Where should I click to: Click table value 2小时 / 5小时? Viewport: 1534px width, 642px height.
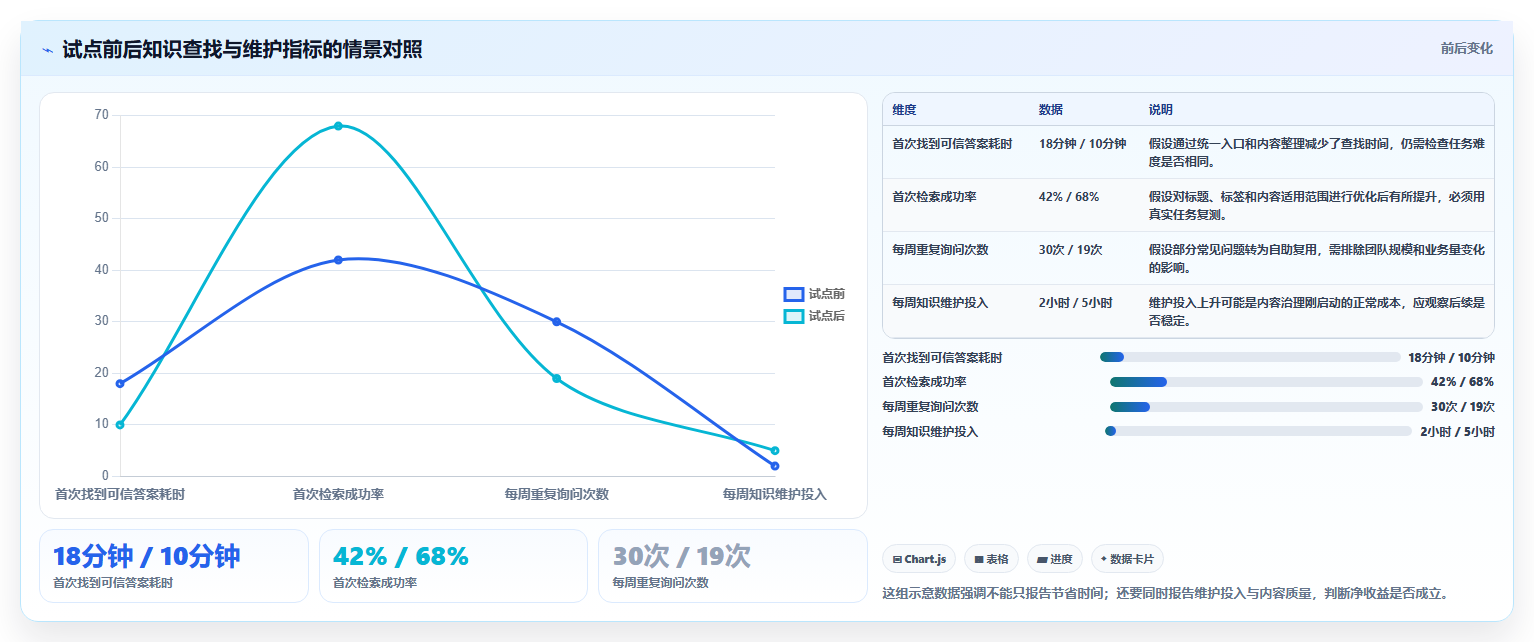coord(1076,302)
